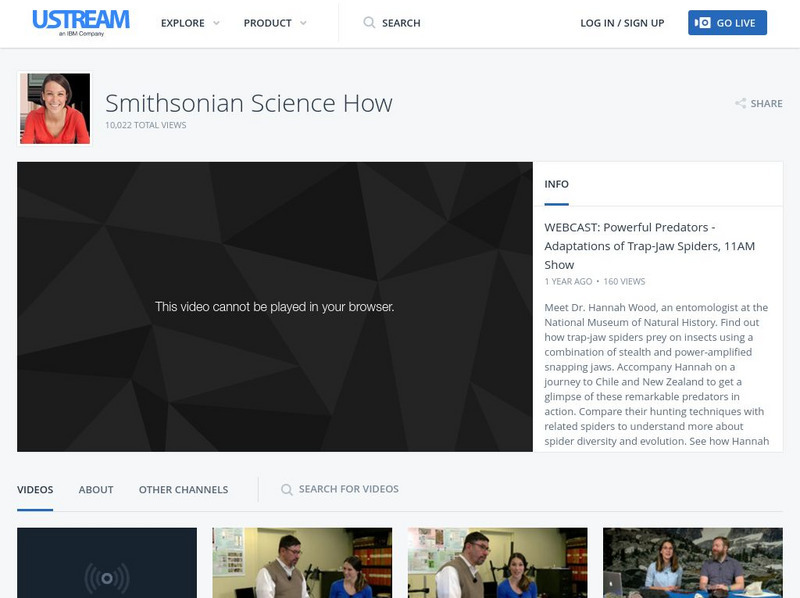Open the third video thumbnail
Image resolution: width=800 pixels, height=598 pixels.
click(497, 563)
